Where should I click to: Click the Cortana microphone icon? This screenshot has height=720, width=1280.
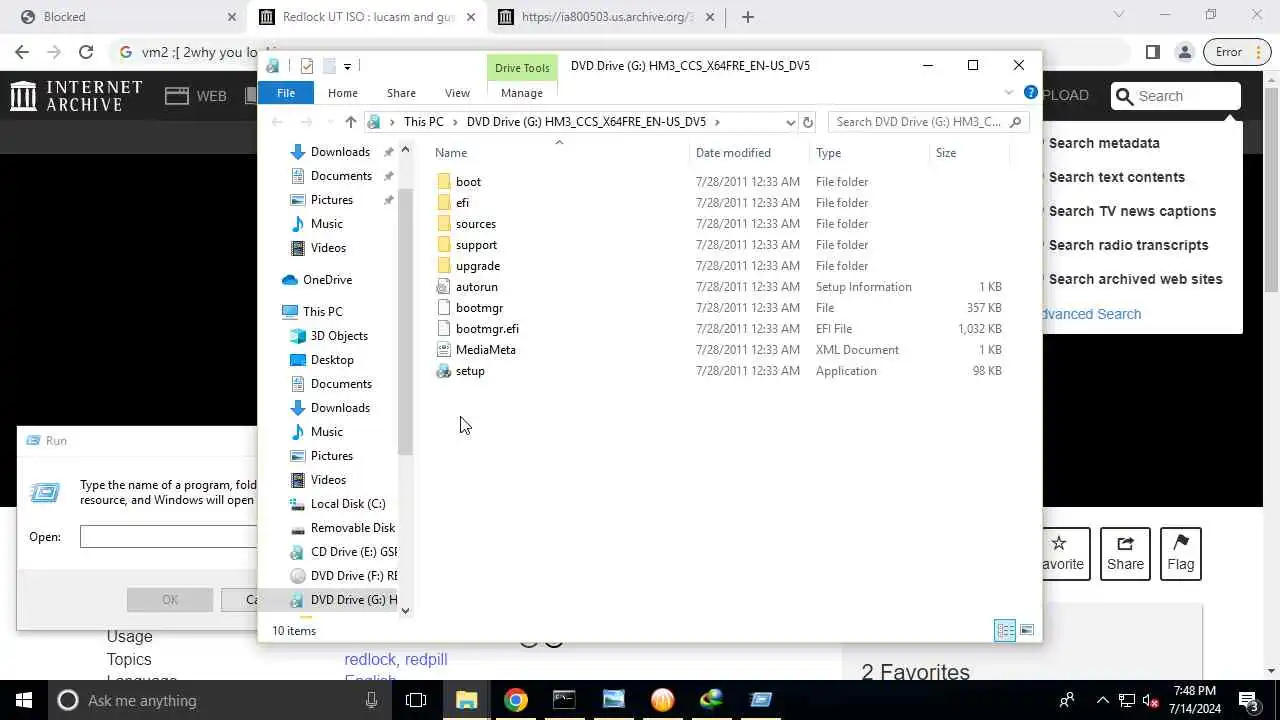tap(371, 700)
